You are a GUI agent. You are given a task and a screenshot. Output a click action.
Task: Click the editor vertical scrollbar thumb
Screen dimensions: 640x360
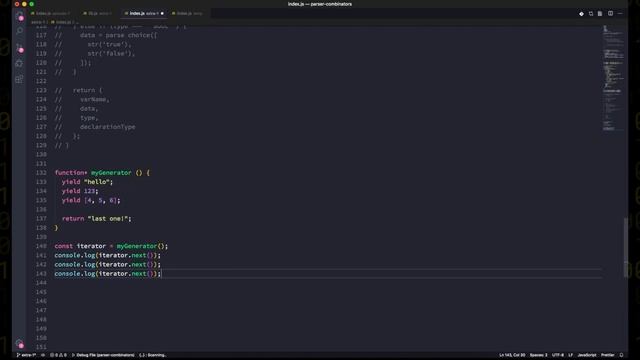tap(626, 248)
